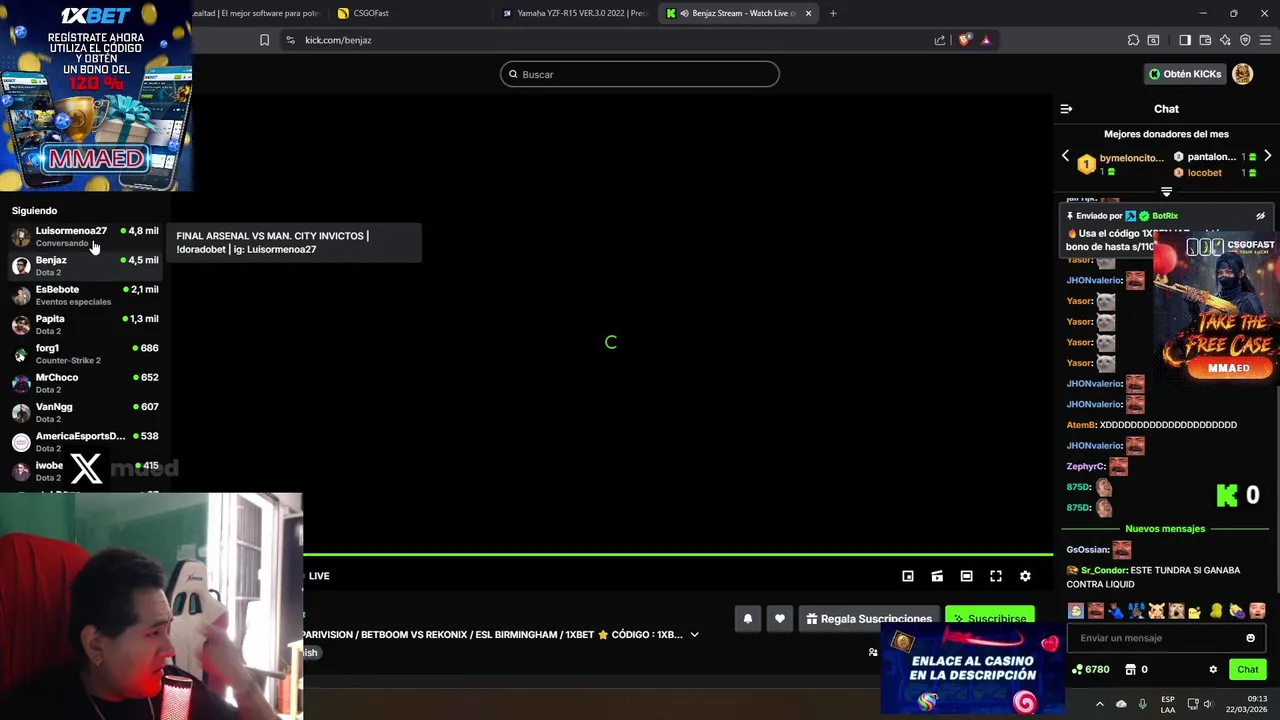Hide the pinned BotRix message
The width and height of the screenshot is (1280, 720).
point(1260,216)
